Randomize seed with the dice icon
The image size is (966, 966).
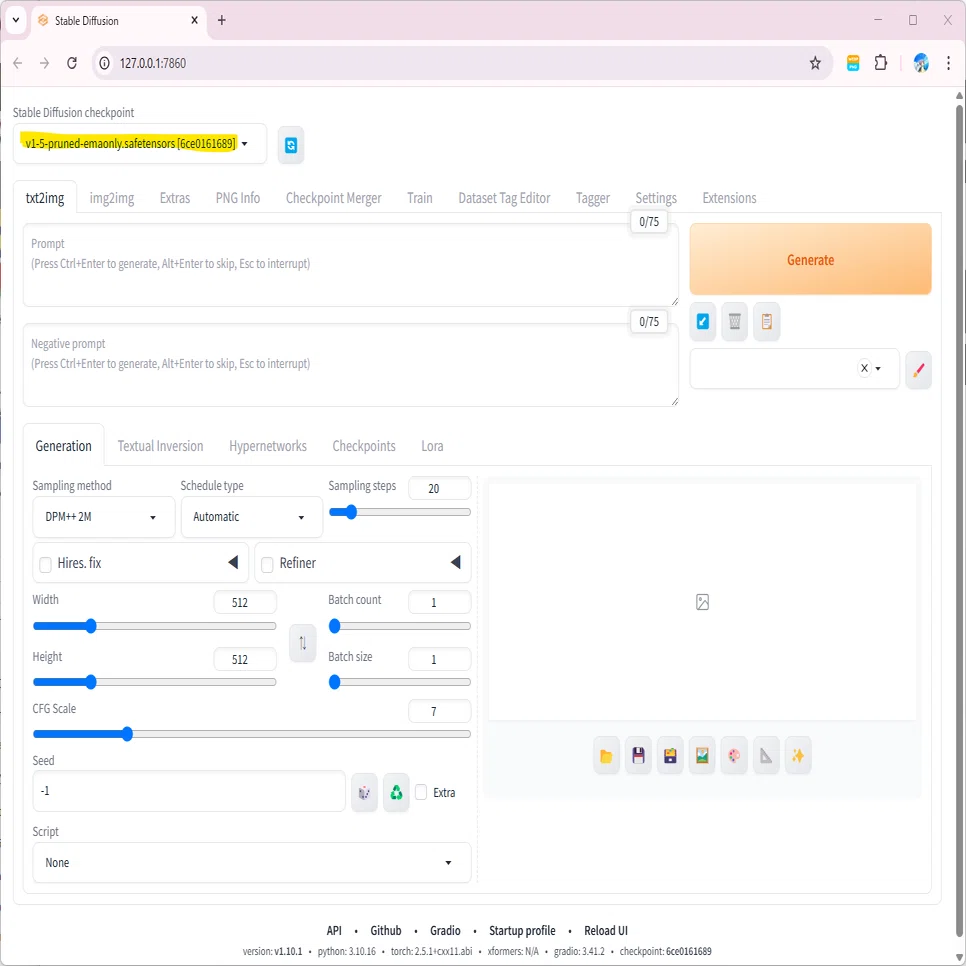click(364, 792)
